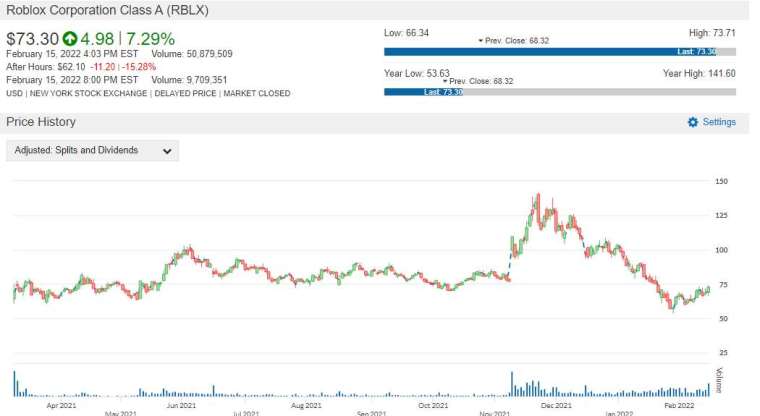Image resolution: width=760 pixels, height=416 pixels.
Task: Click the February 15, 2022 8:00 PM EST timestamp
Action: click(72, 80)
